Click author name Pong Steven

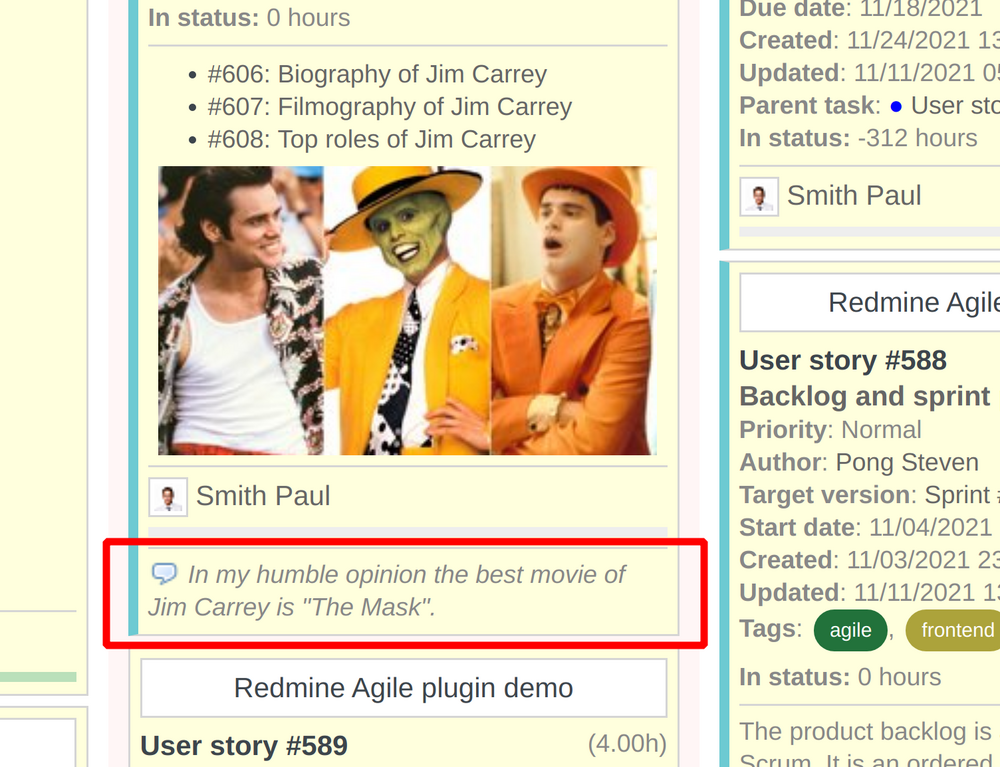pos(907,462)
